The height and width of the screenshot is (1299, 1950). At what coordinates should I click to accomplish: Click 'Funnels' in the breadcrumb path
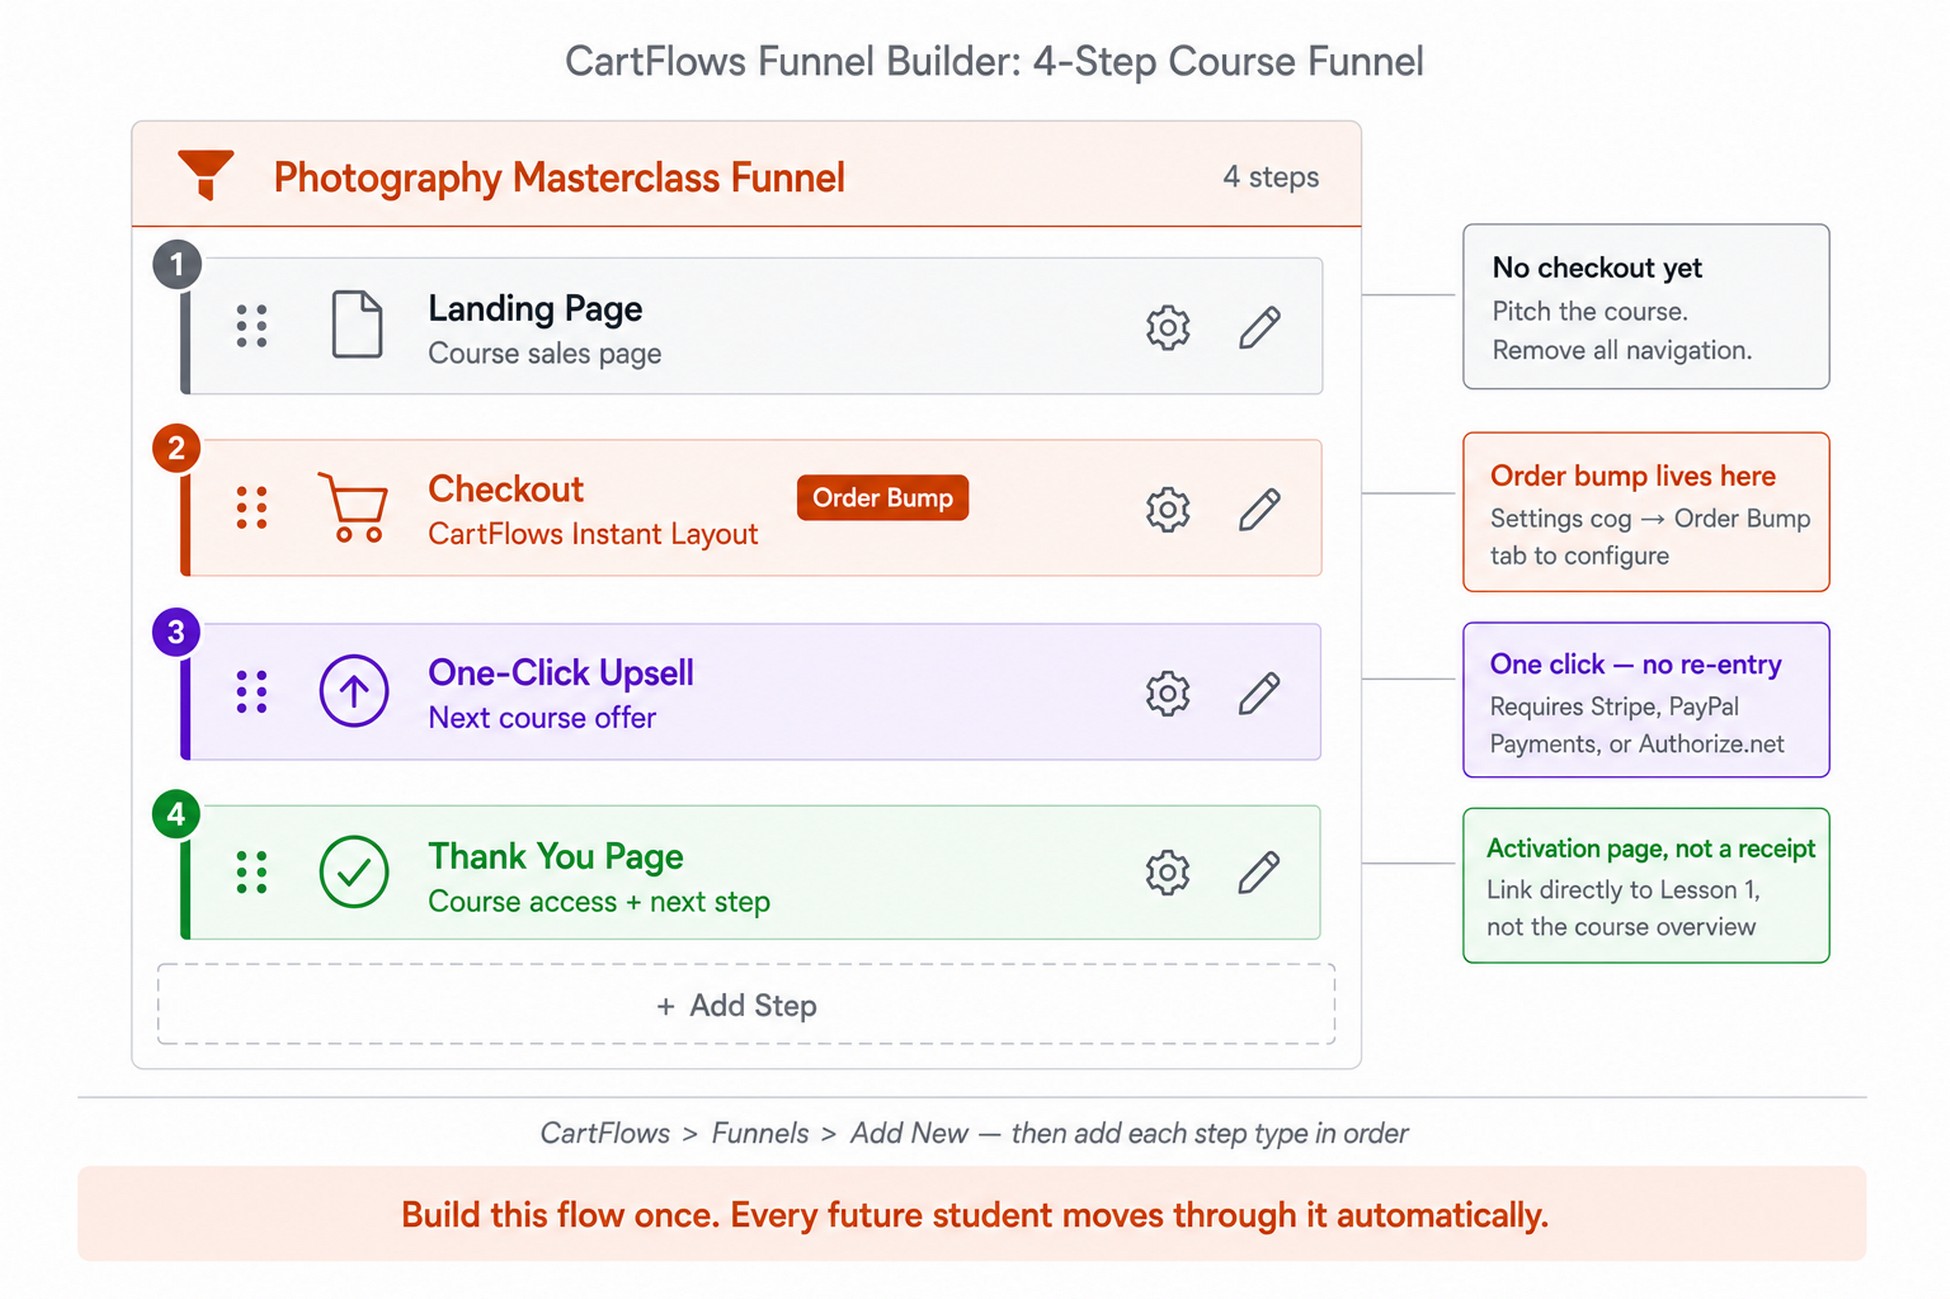pyautogui.click(x=760, y=1133)
